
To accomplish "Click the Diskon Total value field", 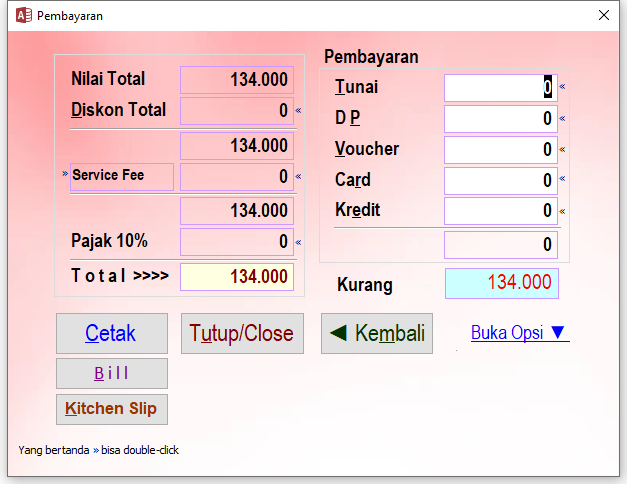I will [x=236, y=111].
